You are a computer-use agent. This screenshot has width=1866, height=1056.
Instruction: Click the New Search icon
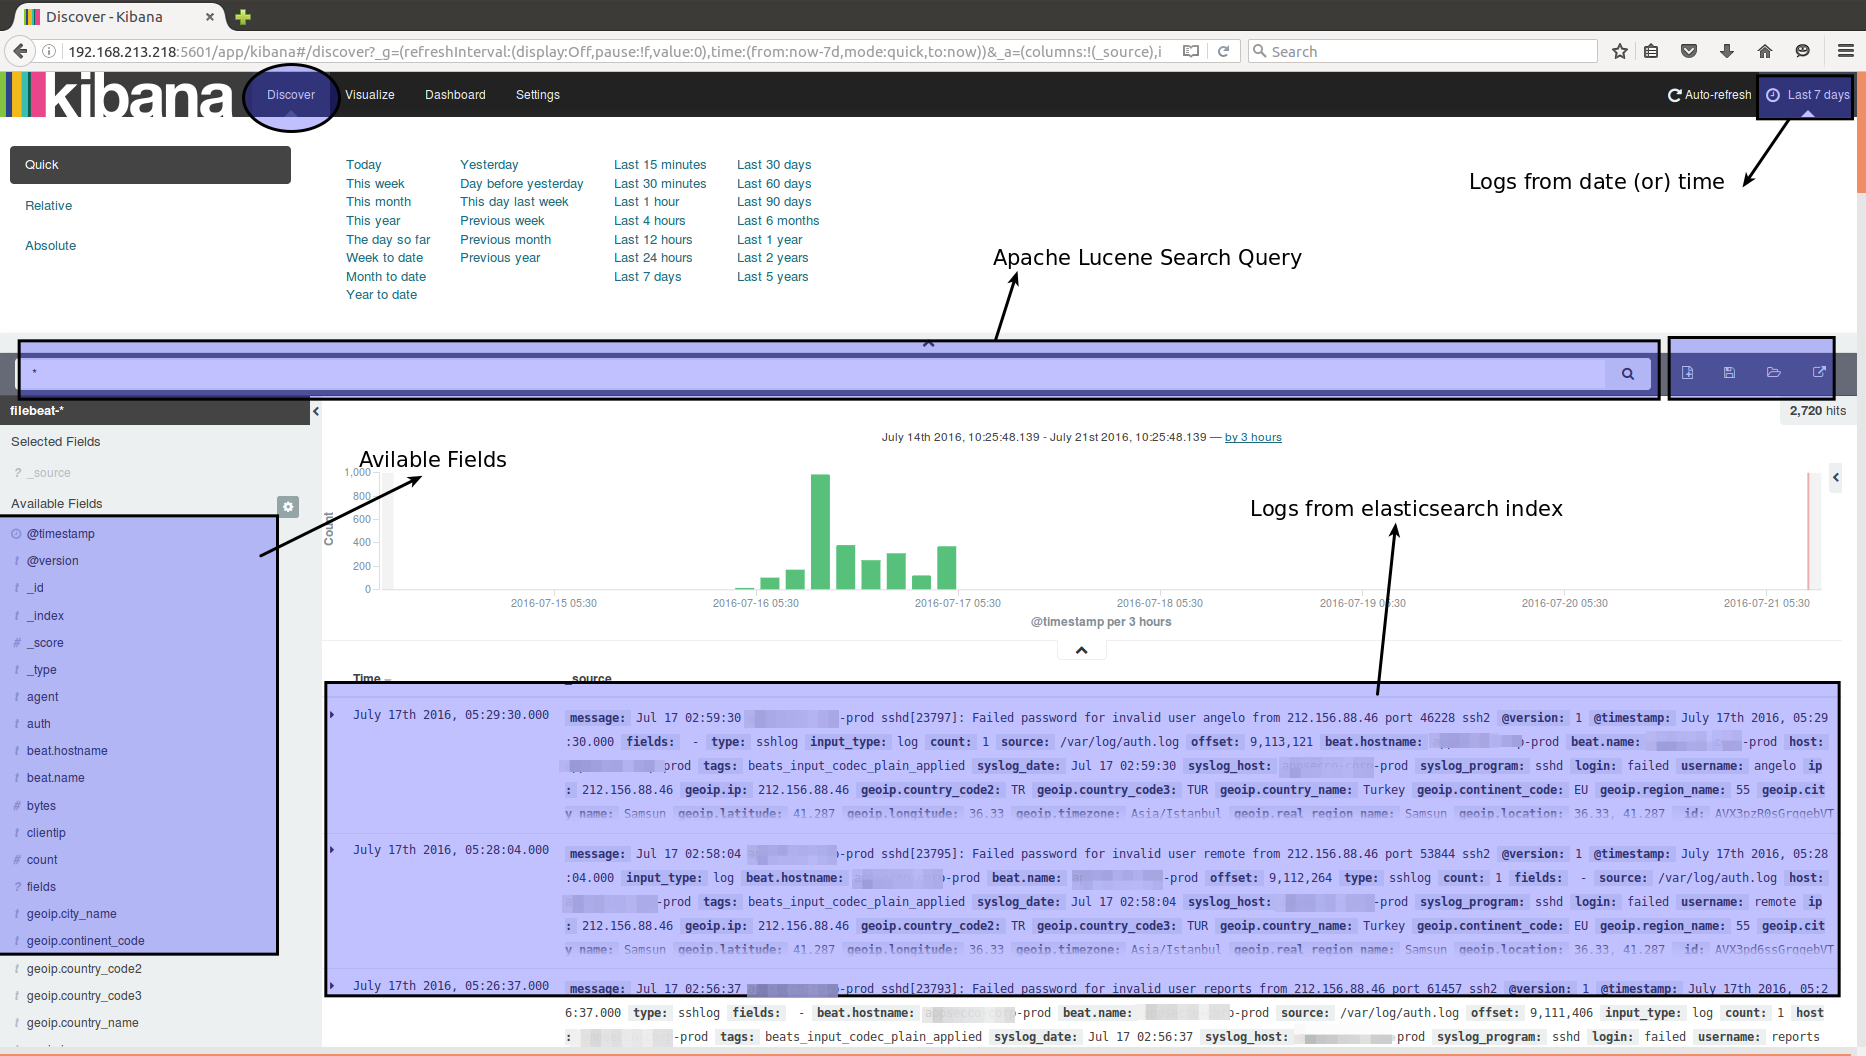tap(1687, 372)
